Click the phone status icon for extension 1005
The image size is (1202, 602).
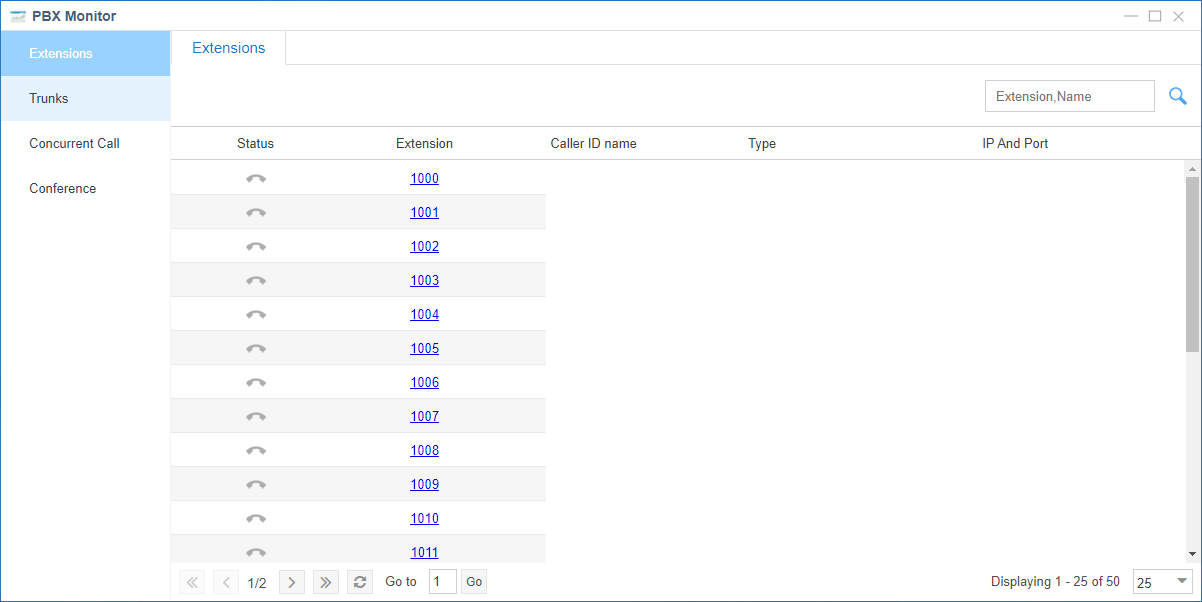coord(256,349)
